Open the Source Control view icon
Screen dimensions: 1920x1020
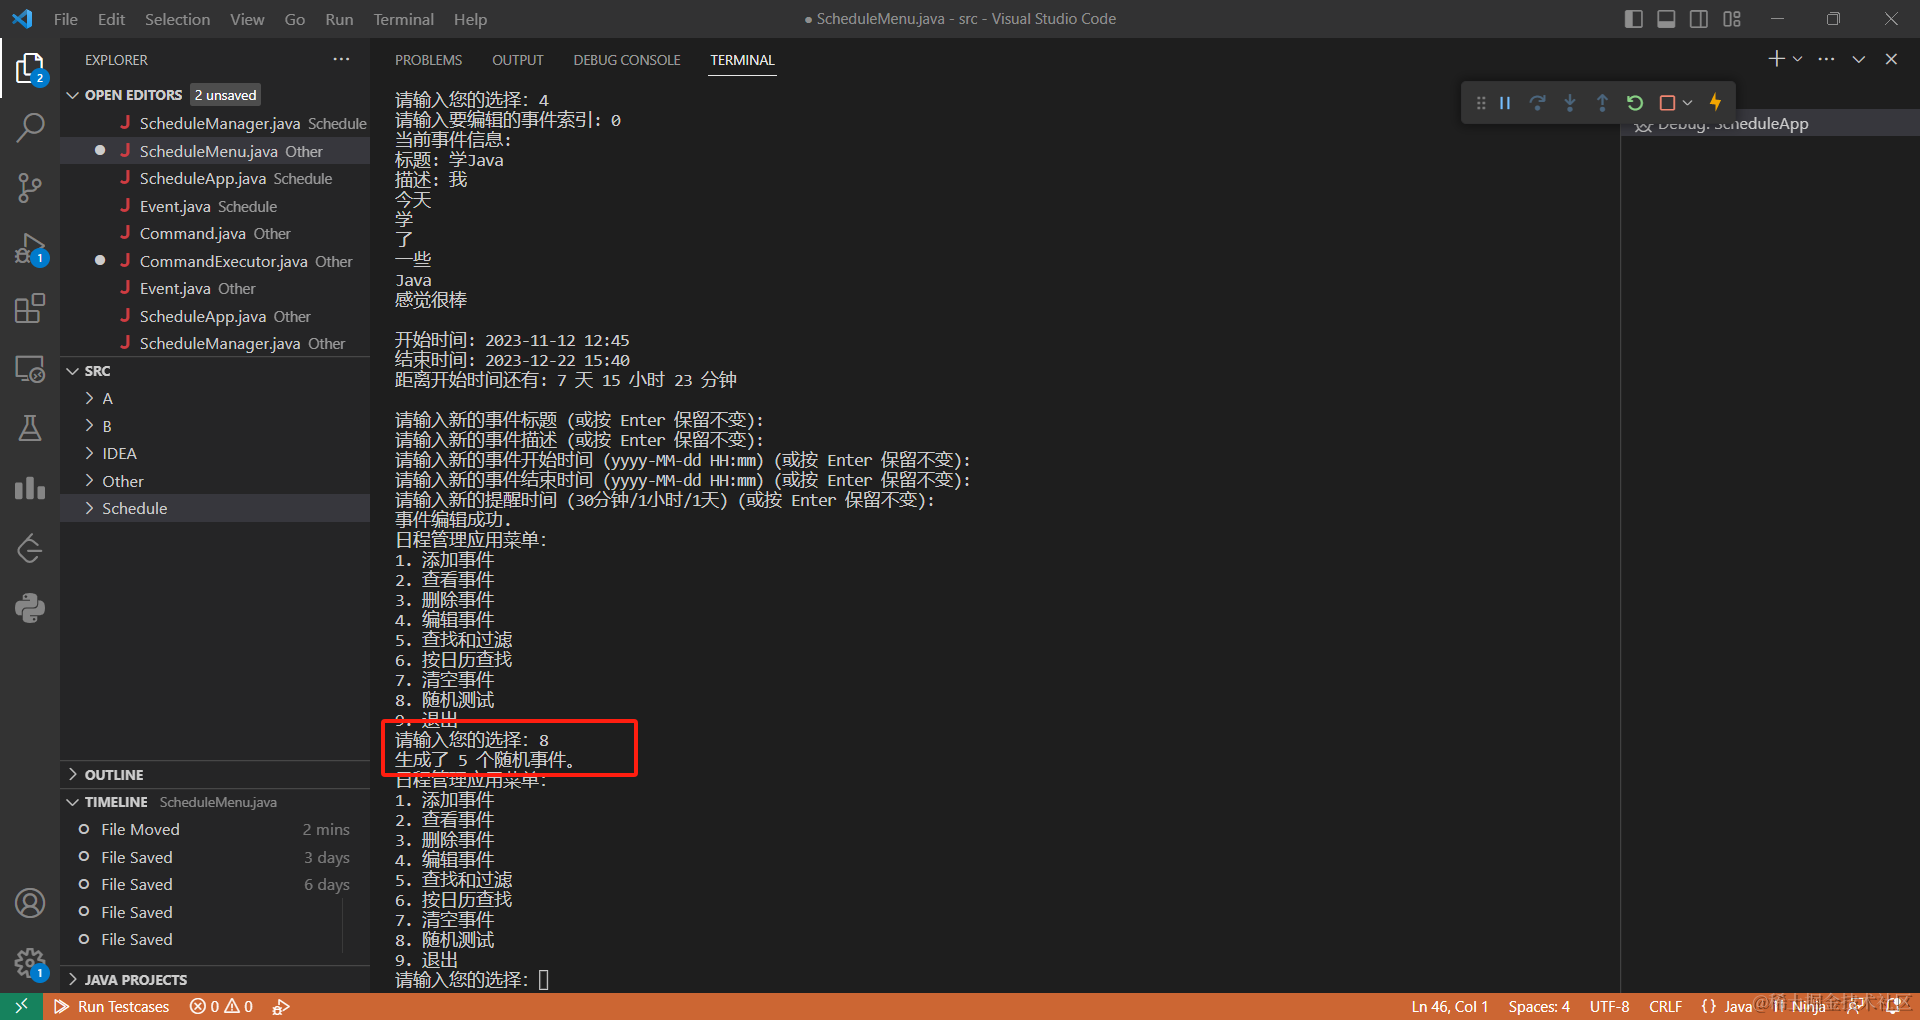pyautogui.click(x=30, y=188)
